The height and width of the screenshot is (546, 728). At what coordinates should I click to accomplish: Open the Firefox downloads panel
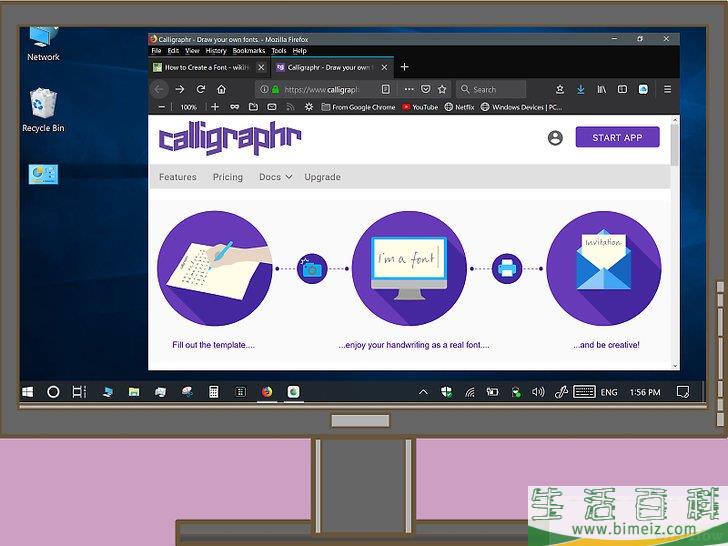point(580,89)
